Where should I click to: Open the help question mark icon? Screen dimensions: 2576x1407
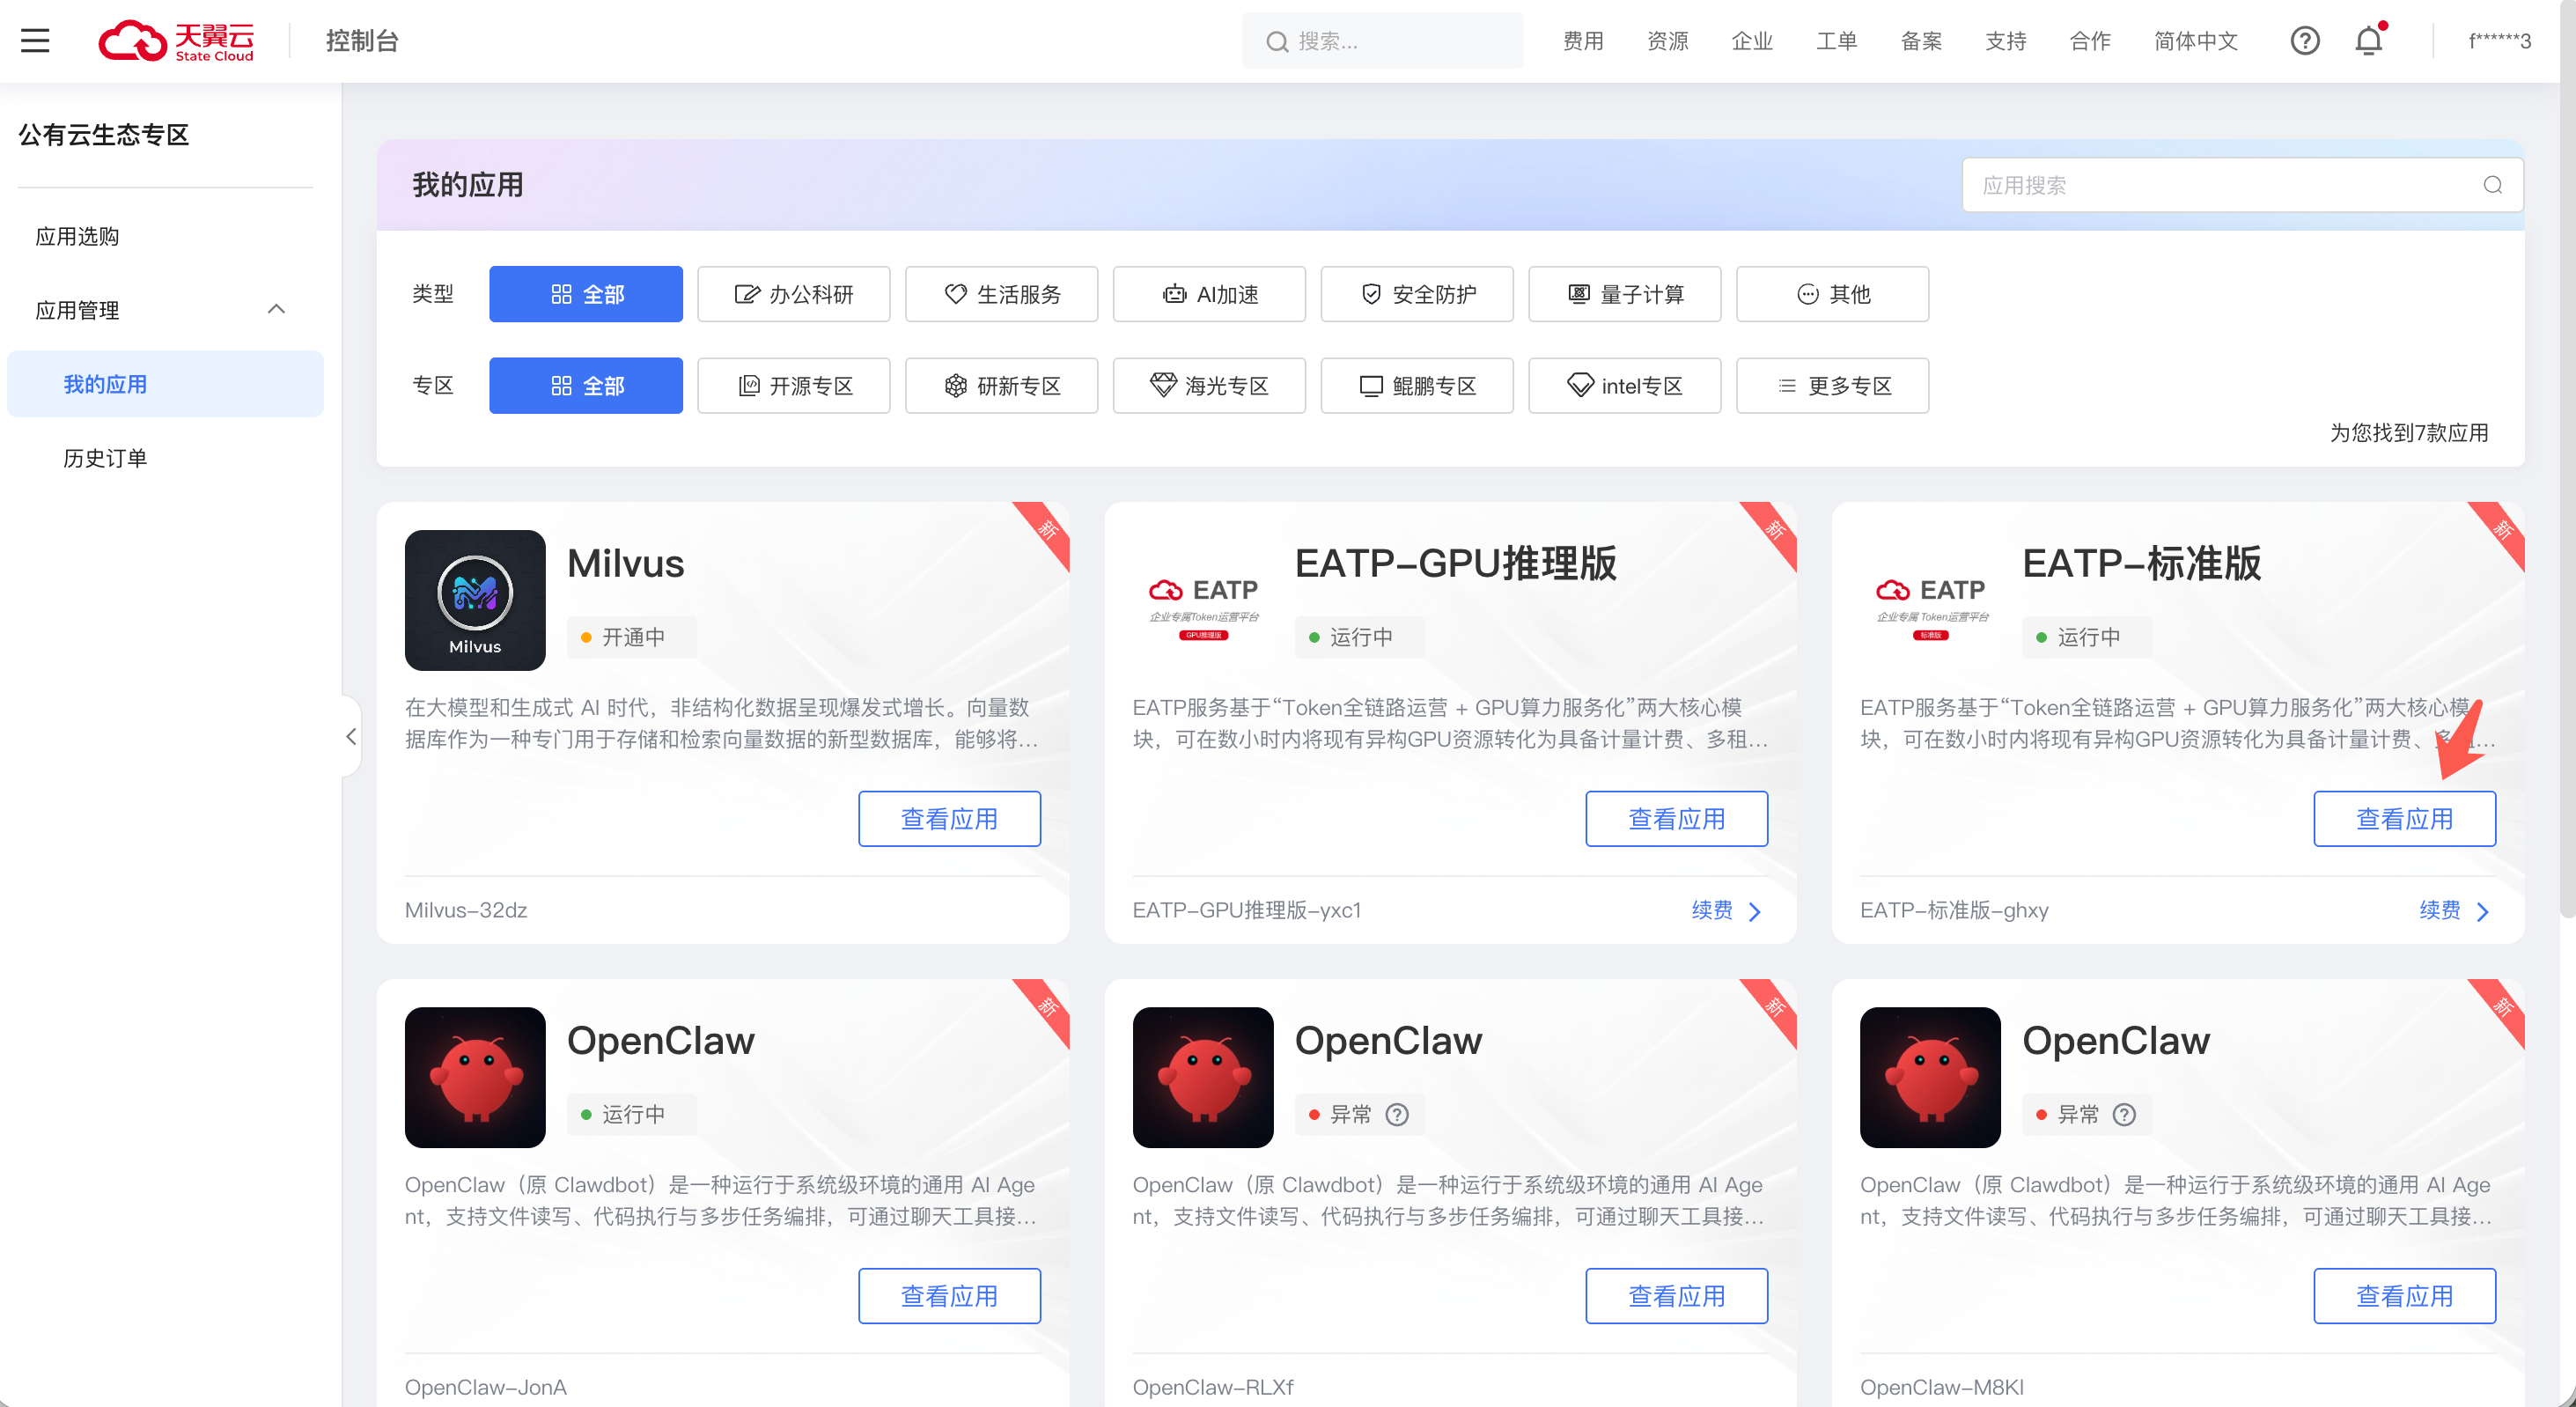(x=2304, y=41)
